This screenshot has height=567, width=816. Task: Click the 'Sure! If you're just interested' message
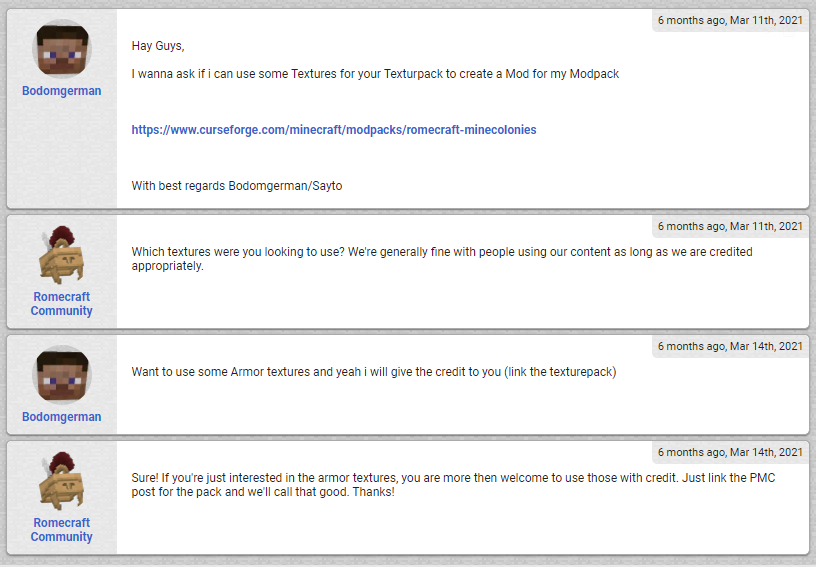coord(400,478)
